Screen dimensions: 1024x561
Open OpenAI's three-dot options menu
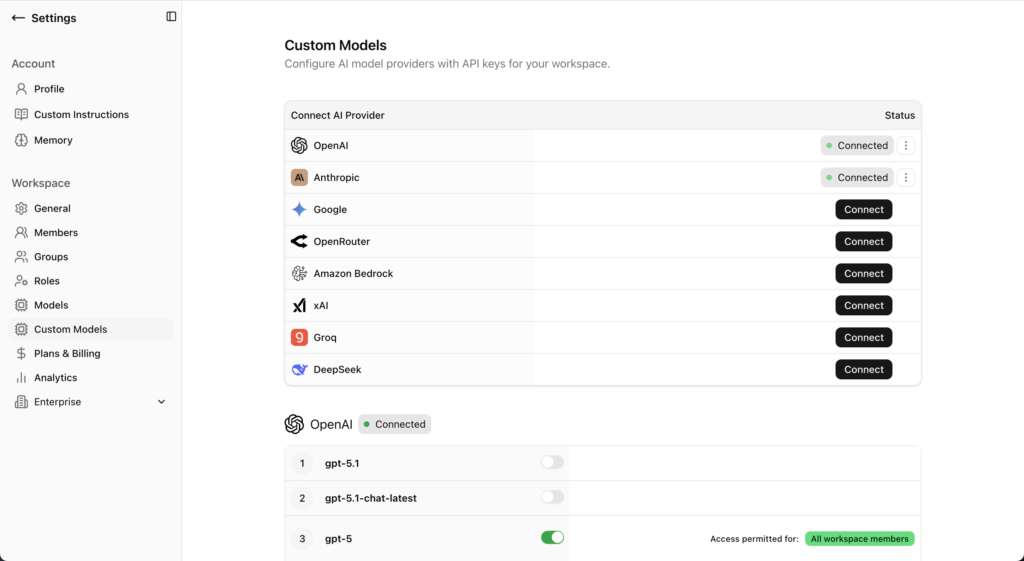(906, 146)
